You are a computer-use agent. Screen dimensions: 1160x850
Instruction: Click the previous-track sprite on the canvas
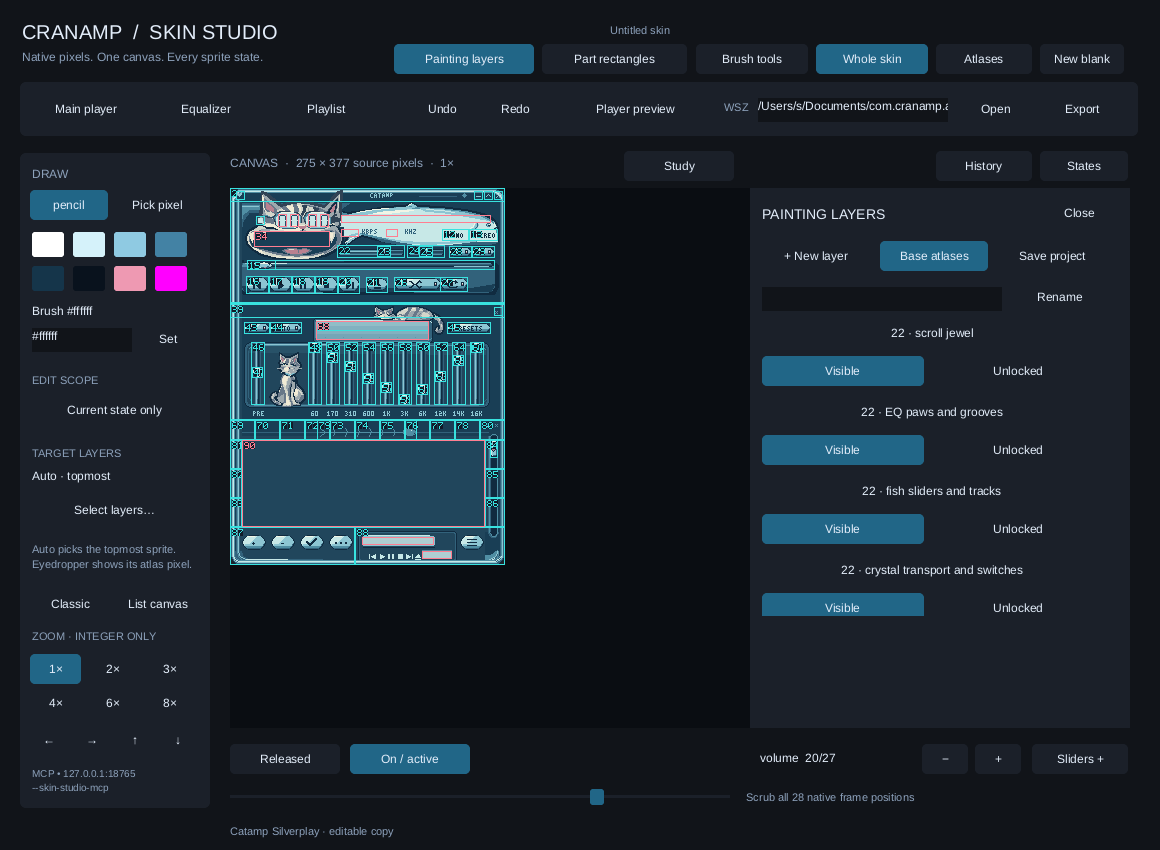pyautogui.click(x=257, y=285)
